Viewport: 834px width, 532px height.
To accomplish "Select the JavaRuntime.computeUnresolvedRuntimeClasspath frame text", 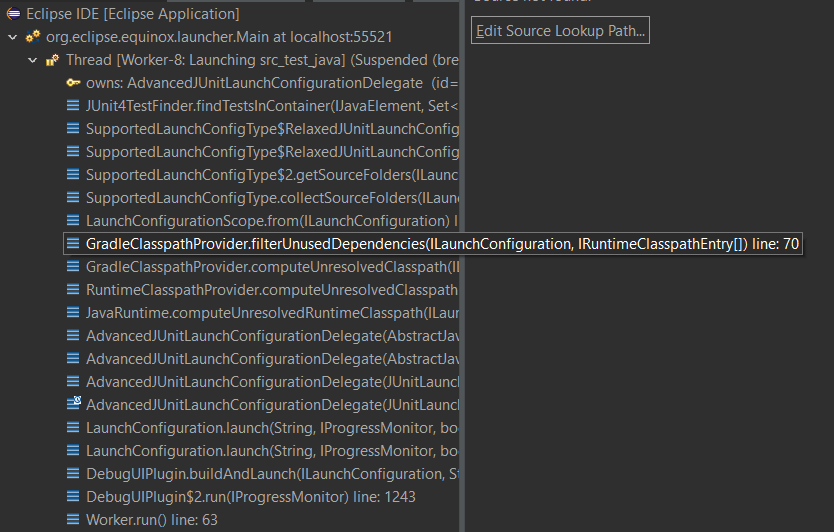I will (x=272, y=313).
